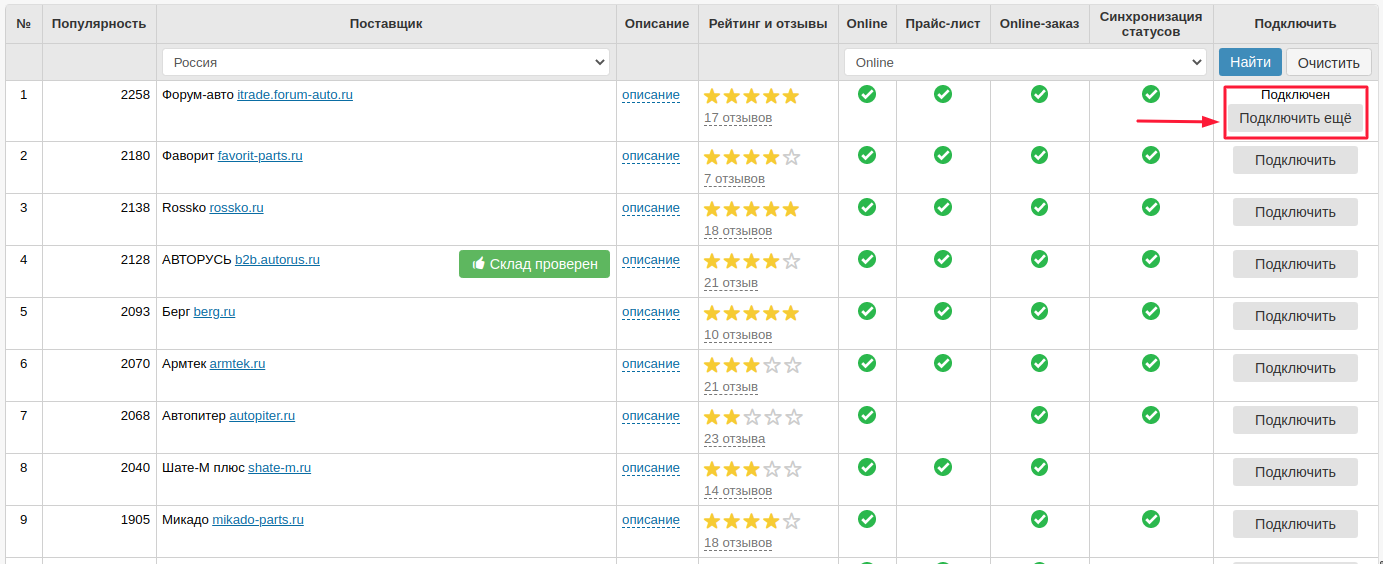Click star rating for Берг

[752, 313]
